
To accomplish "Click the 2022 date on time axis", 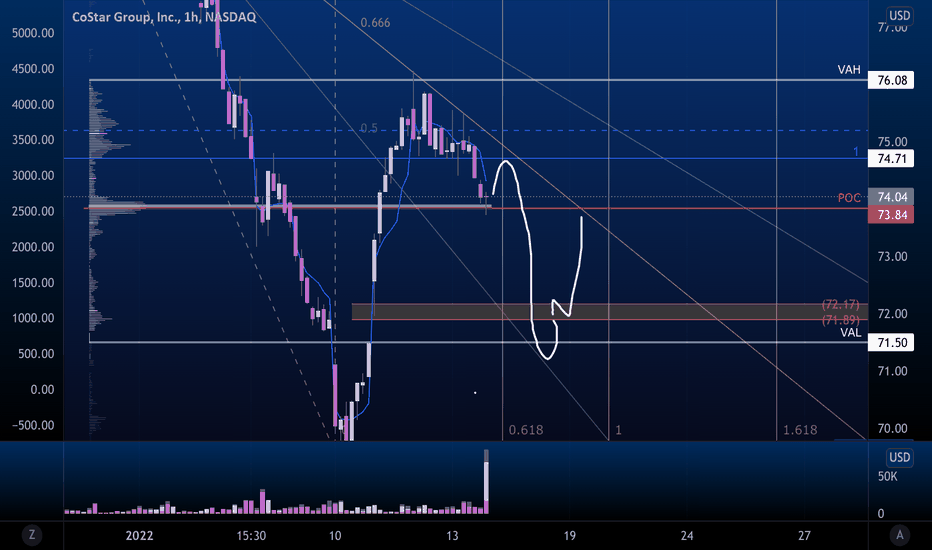I will 139,536.
